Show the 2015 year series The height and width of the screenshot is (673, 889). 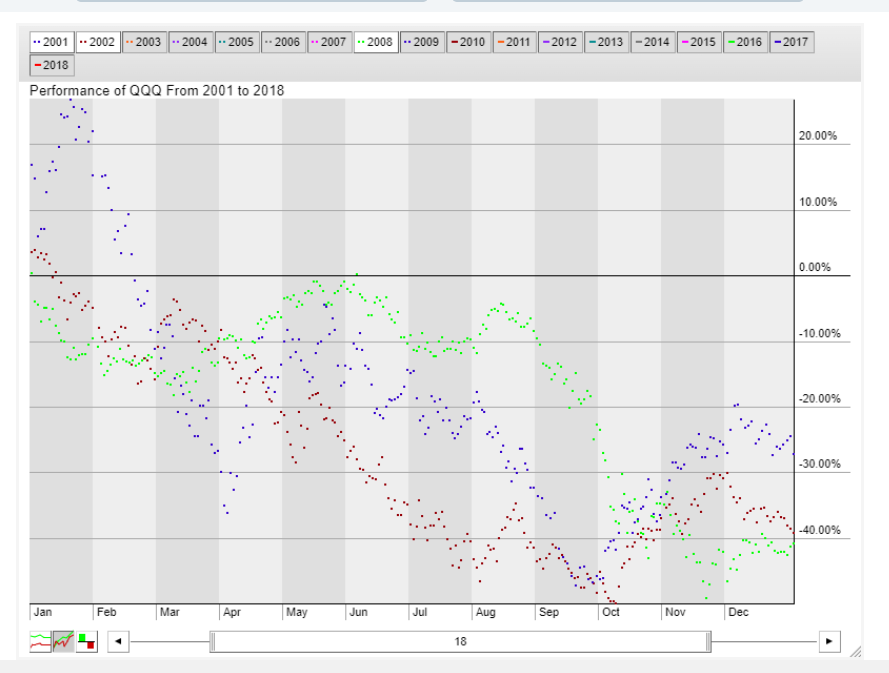(x=700, y=42)
